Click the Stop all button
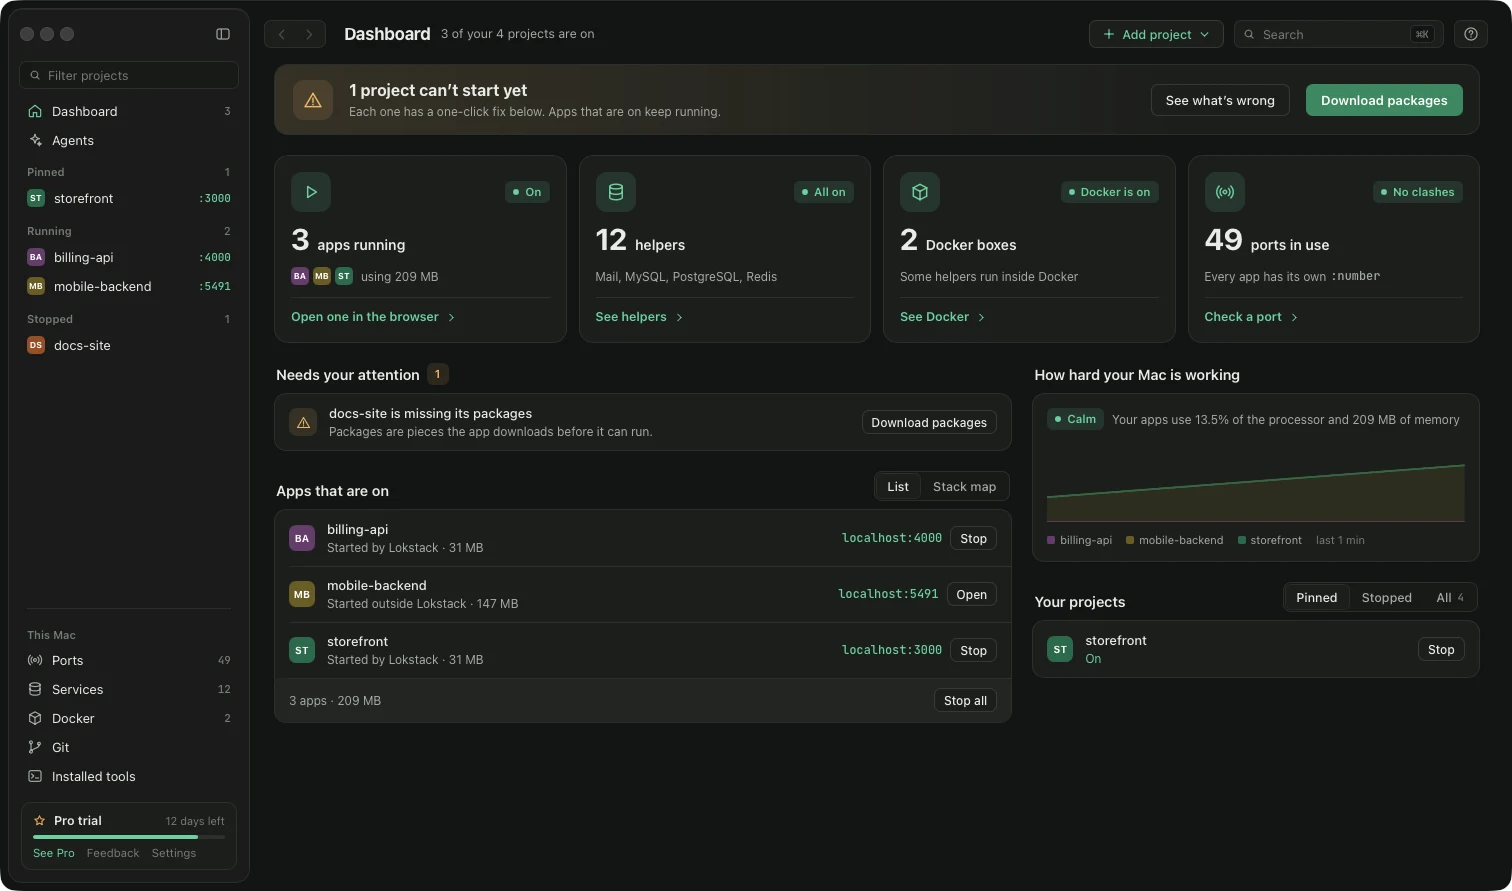The width and height of the screenshot is (1512, 891). (965, 701)
